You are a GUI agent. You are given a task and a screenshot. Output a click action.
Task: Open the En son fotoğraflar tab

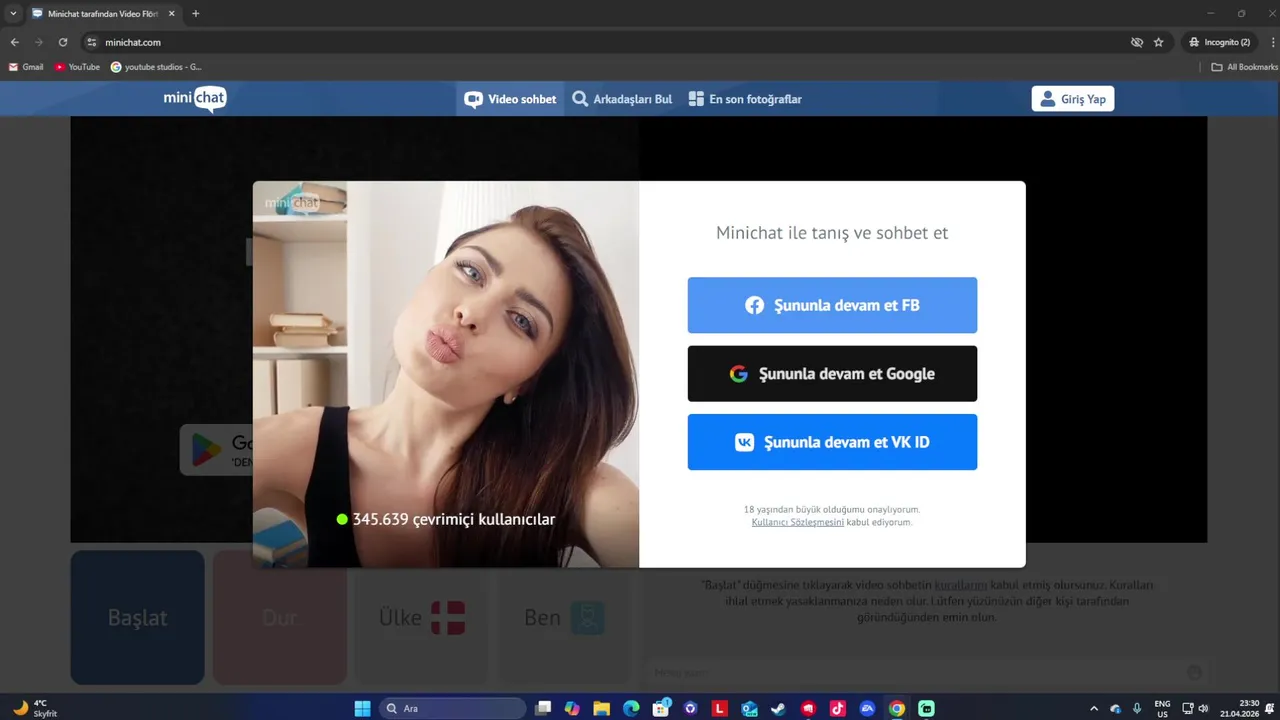[745, 99]
